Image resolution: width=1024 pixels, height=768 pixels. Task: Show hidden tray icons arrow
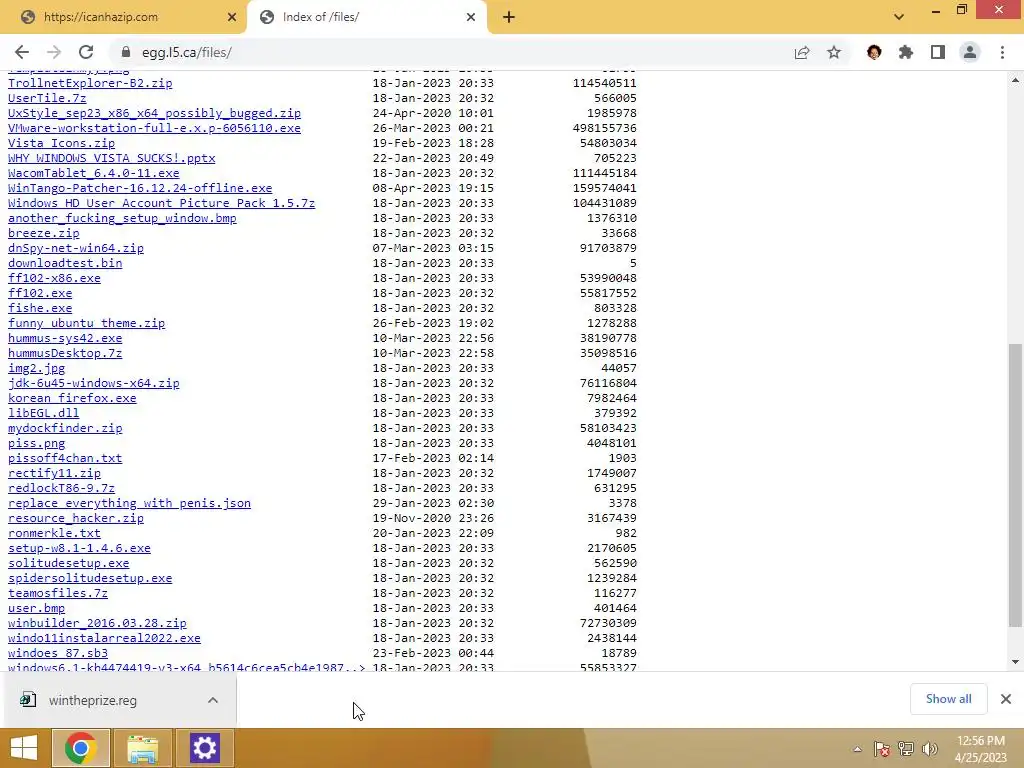point(857,749)
